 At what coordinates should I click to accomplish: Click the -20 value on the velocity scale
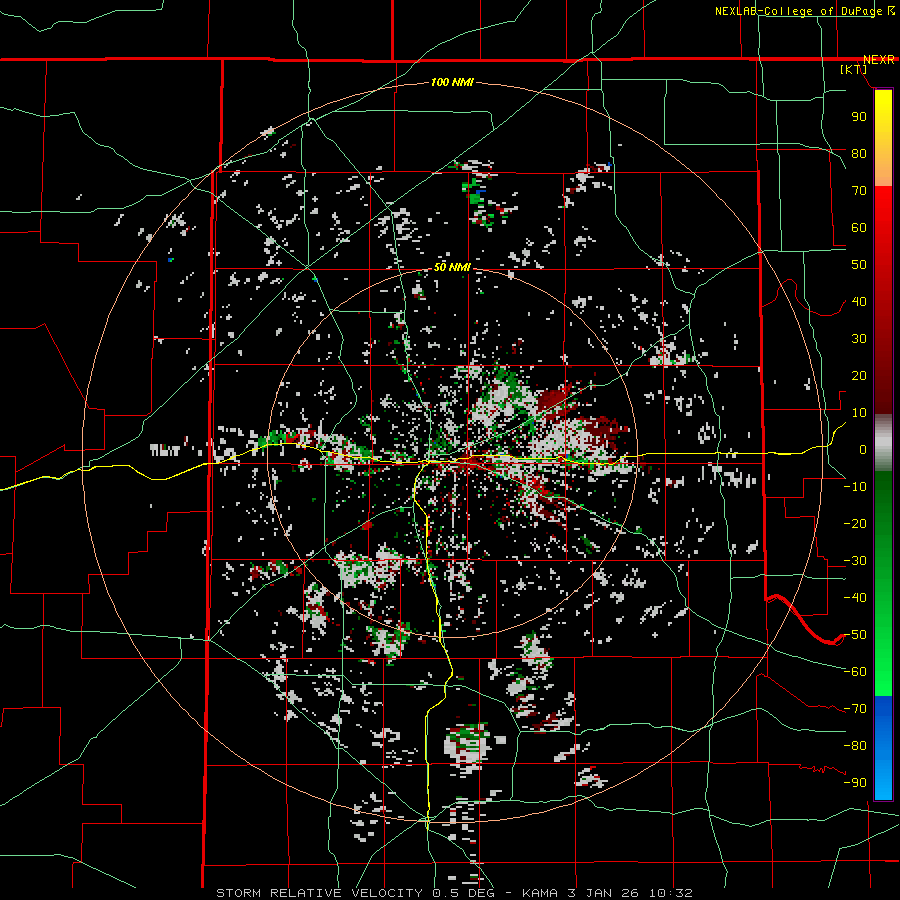pyautogui.click(x=855, y=524)
